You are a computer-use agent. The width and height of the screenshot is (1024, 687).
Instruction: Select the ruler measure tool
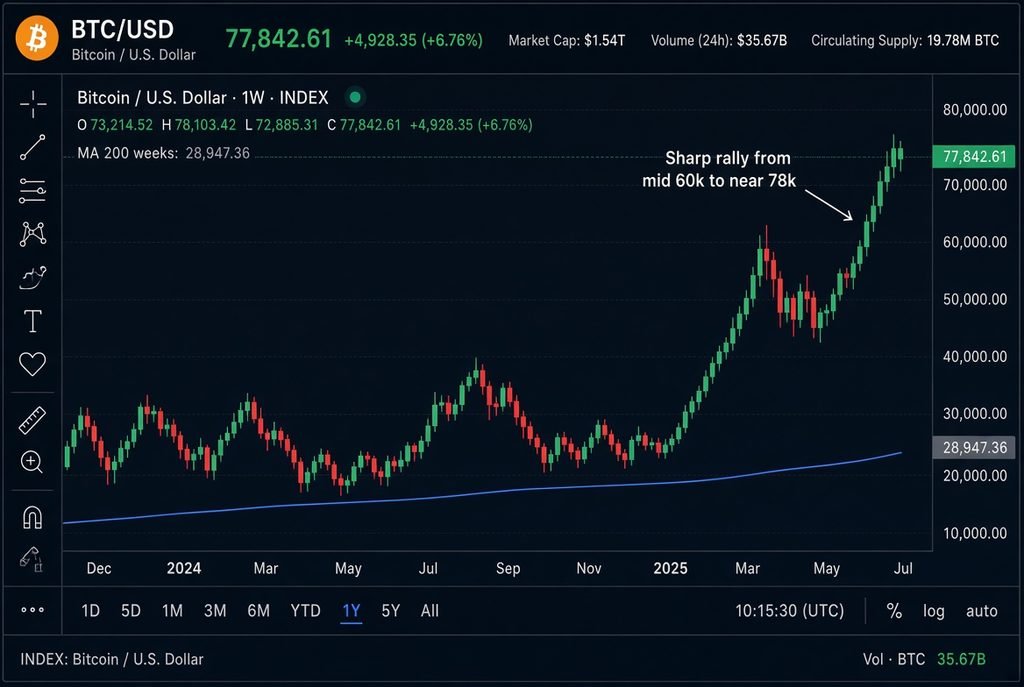click(33, 421)
